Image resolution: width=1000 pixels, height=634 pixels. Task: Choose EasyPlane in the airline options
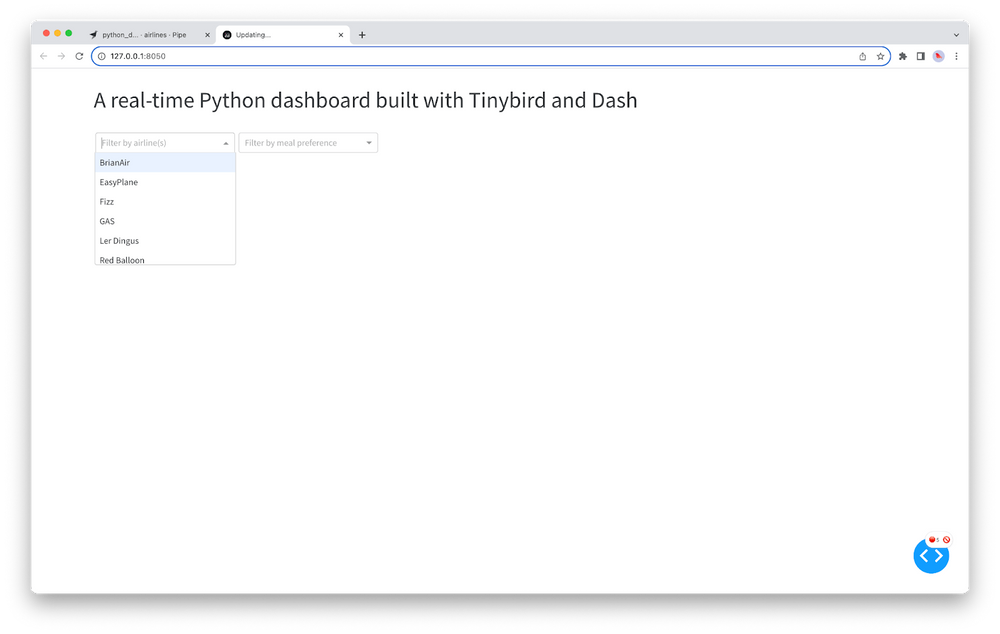pyautogui.click(x=119, y=182)
